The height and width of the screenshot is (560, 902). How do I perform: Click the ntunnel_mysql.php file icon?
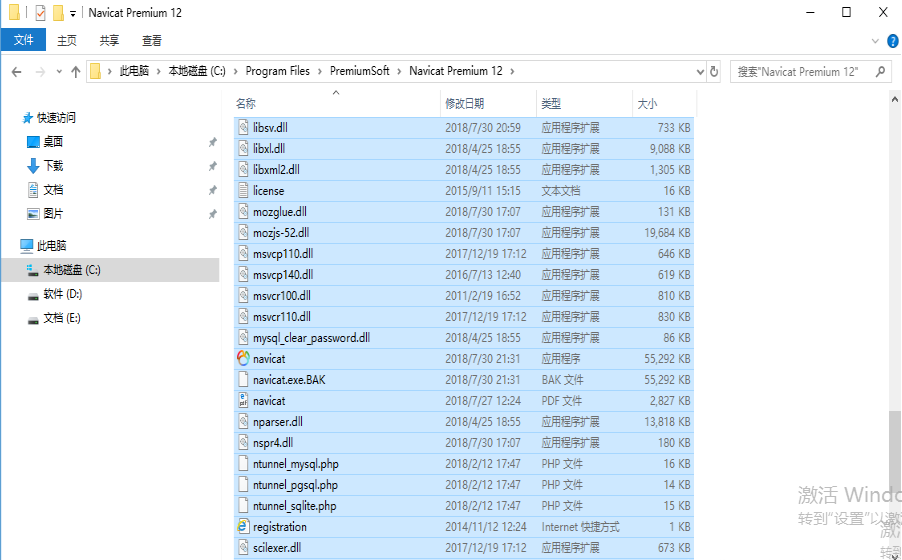click(x=243, y=464)
